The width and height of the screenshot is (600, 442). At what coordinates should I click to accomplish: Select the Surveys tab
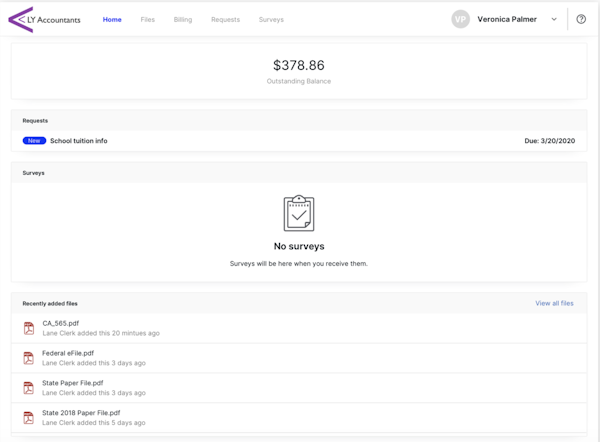tap(271, 19)
